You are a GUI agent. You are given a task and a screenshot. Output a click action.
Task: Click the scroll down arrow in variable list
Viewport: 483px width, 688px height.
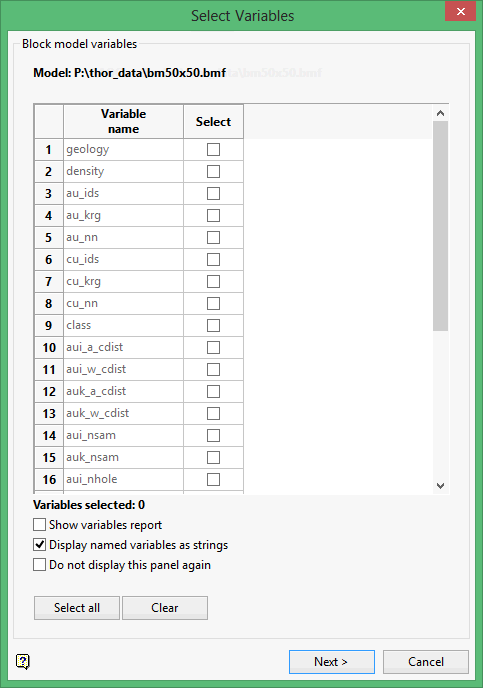coord(440,486)
